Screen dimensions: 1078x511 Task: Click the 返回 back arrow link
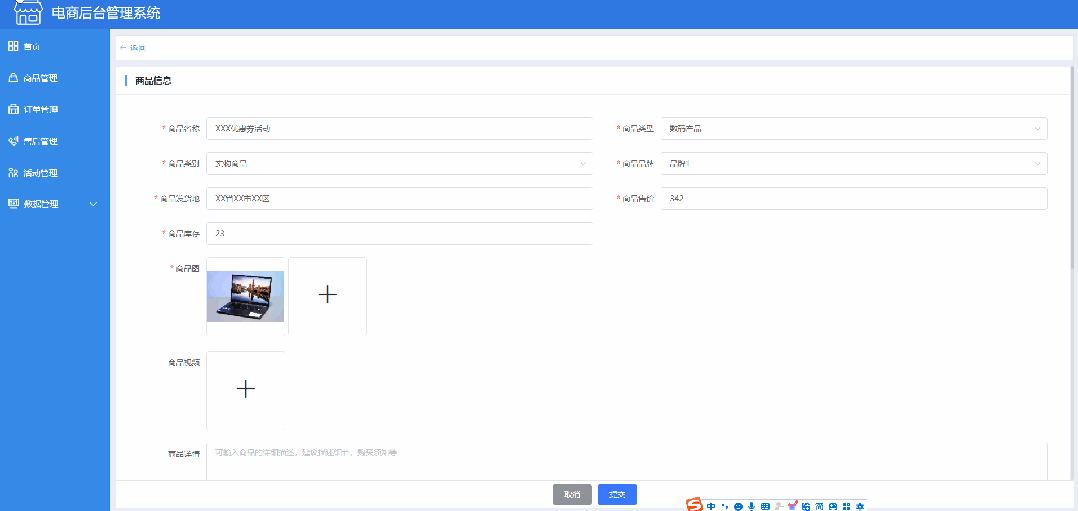point(132,47)
